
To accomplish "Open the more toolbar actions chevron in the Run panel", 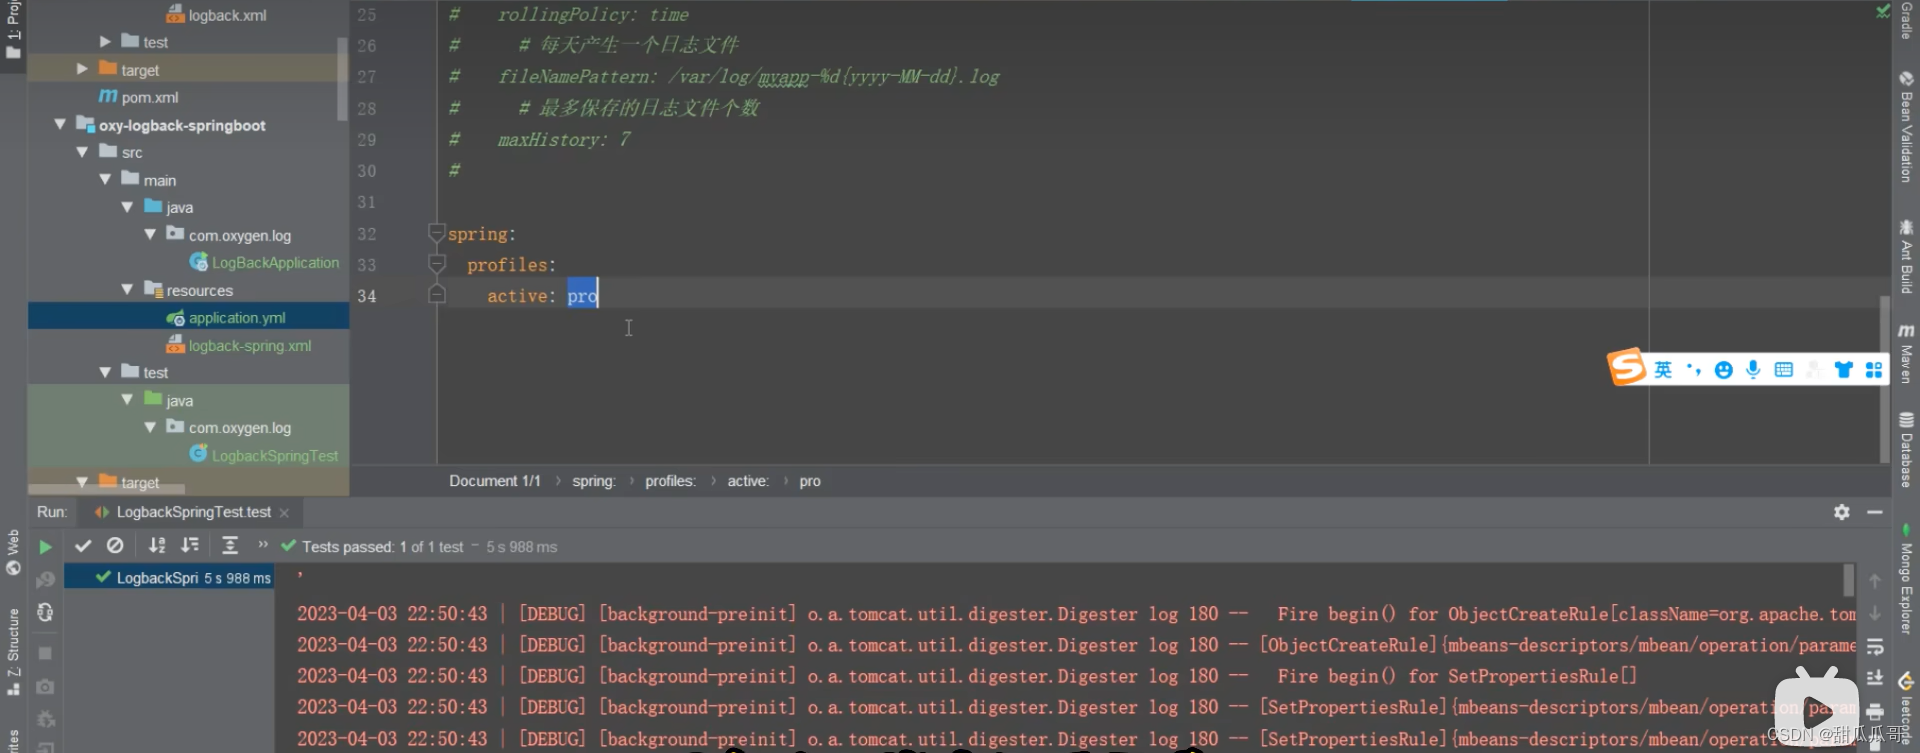I will click(263, 545).
